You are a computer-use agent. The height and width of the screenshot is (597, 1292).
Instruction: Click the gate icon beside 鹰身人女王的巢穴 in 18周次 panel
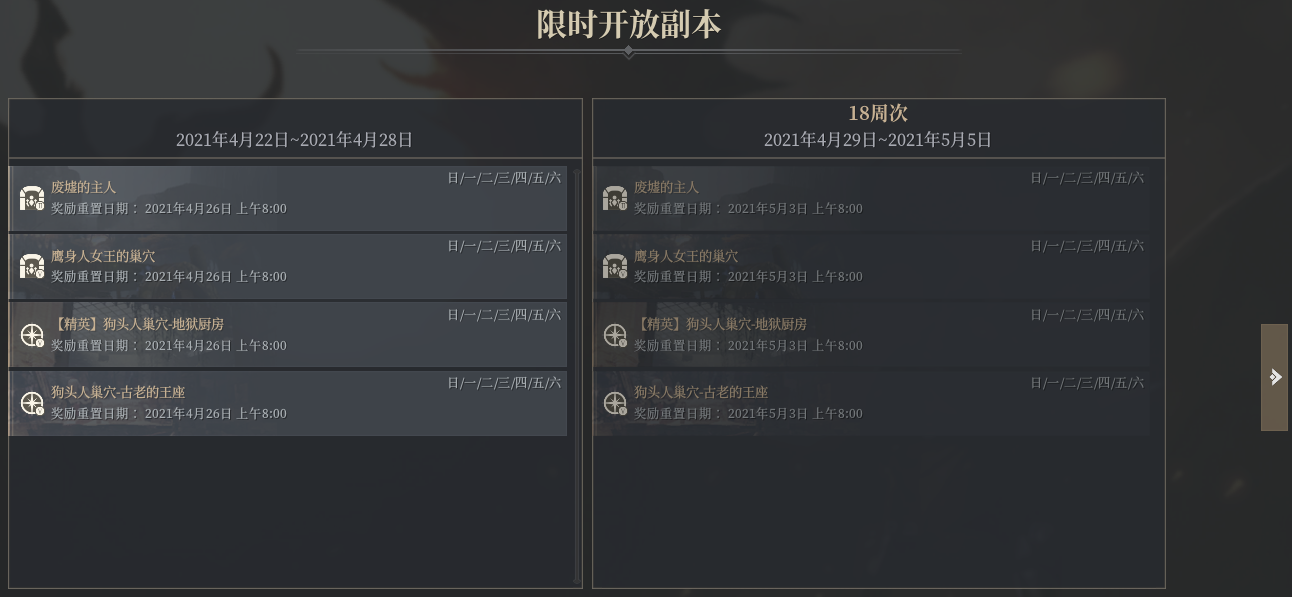pos(615,266)
